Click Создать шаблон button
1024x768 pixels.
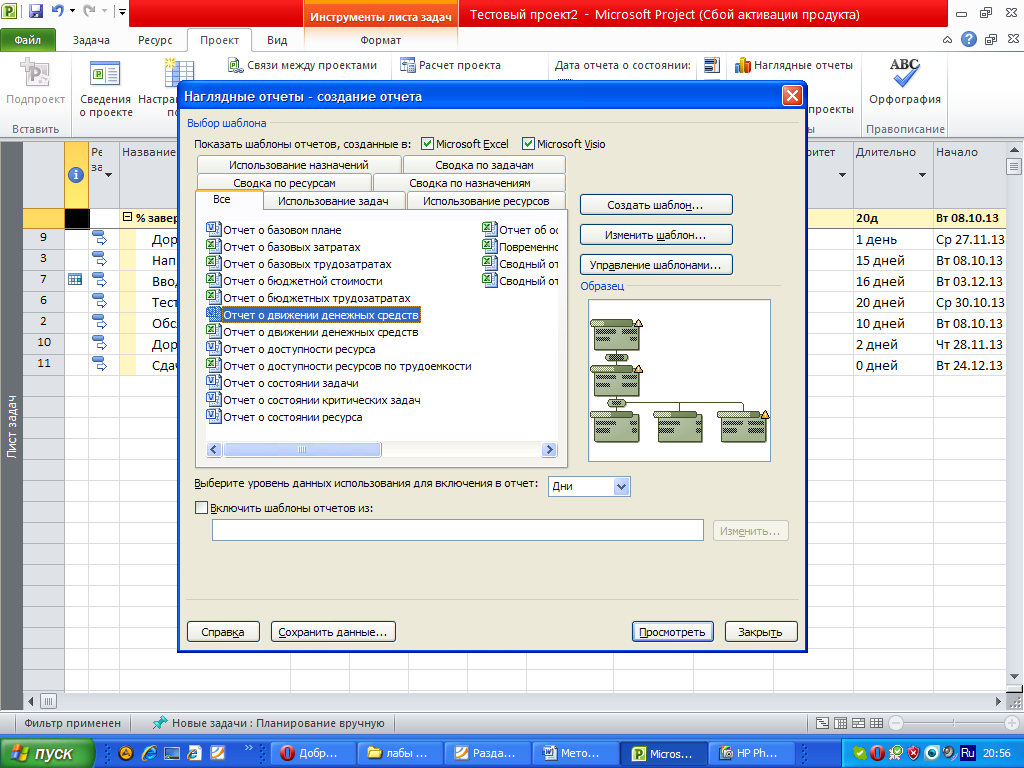[656, 205]
